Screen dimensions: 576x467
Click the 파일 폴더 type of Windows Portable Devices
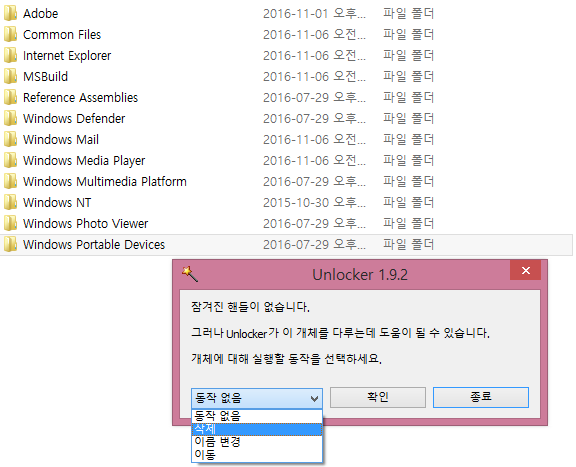[408, 244]
